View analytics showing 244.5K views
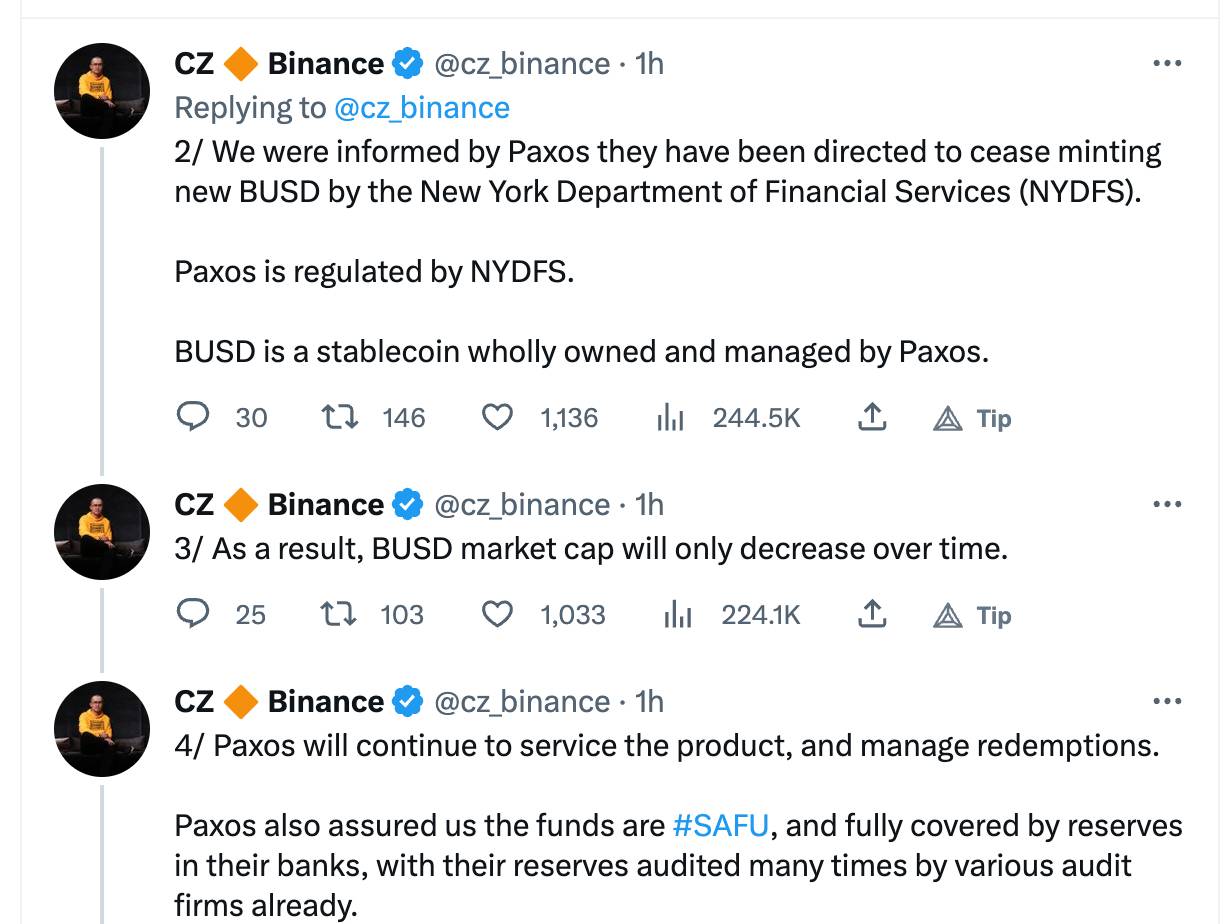This screenshot has width=1230, height=924. click(x=670, y=418)
